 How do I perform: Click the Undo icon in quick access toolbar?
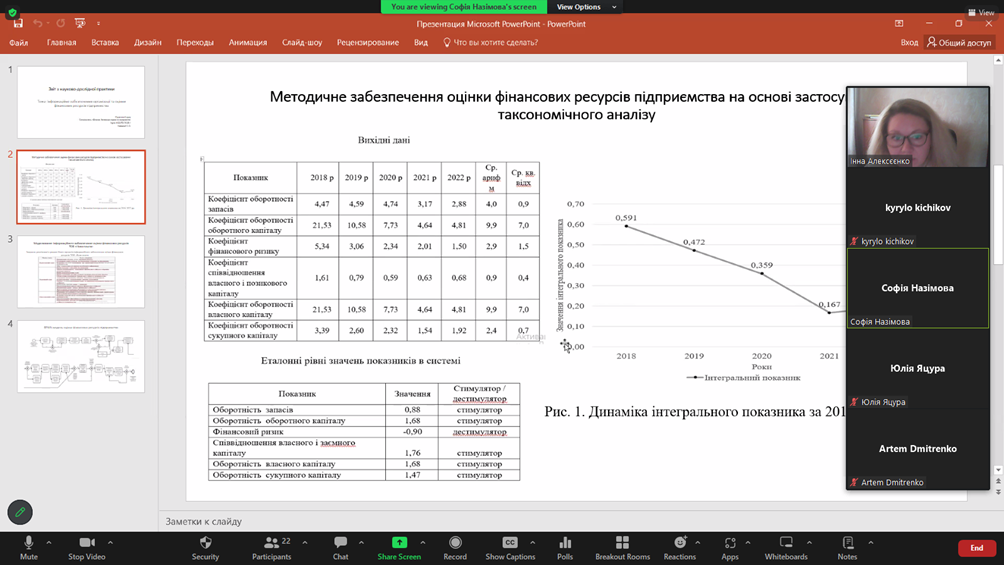pyautogui.click(x=38, y=24)
